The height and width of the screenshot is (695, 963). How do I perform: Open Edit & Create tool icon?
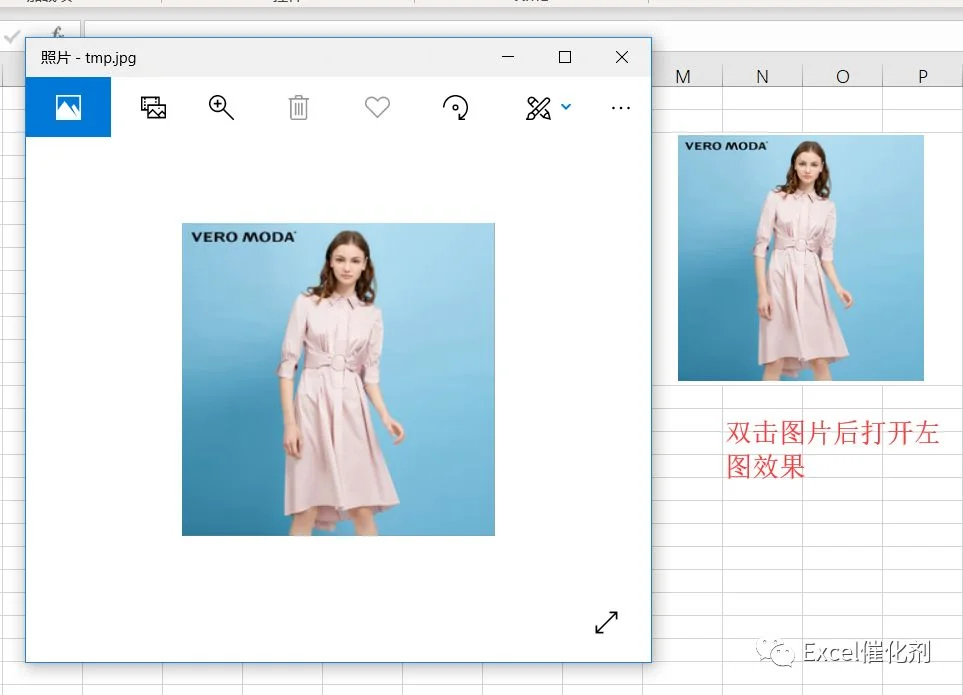[539, 108]
